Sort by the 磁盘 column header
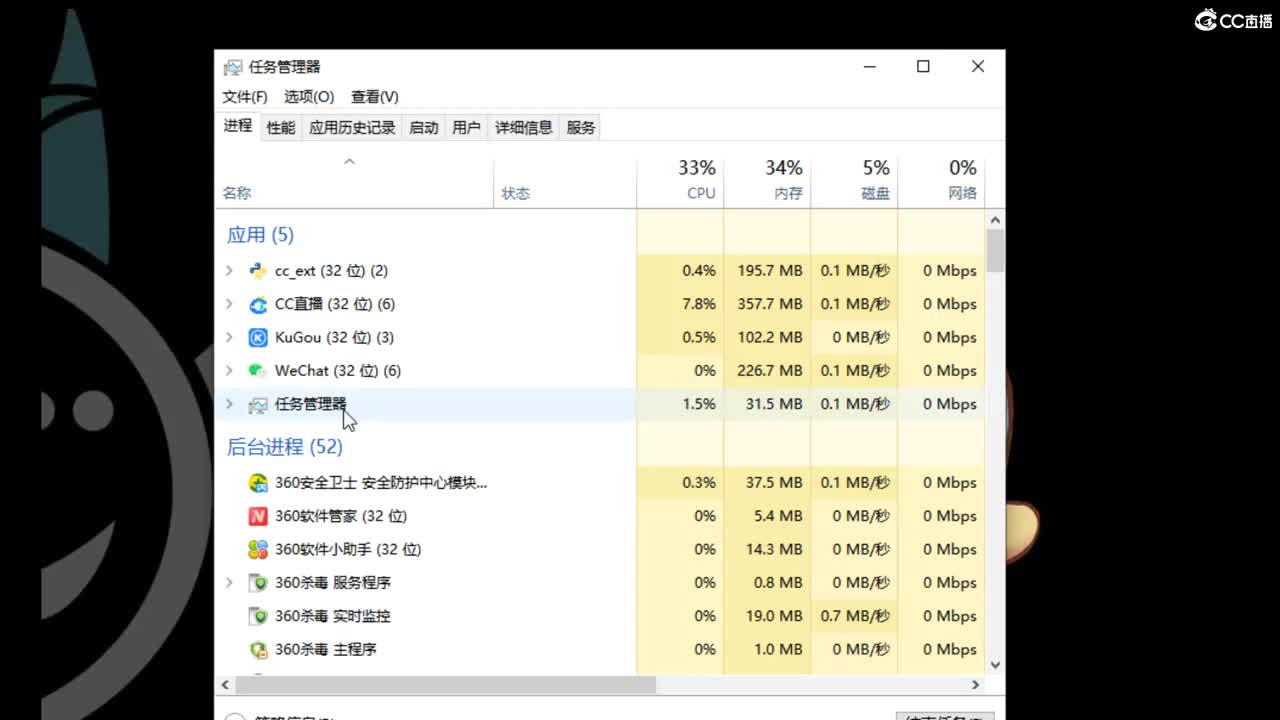The height and width of the screenshot is (720, 1280). tap(854, 180)
